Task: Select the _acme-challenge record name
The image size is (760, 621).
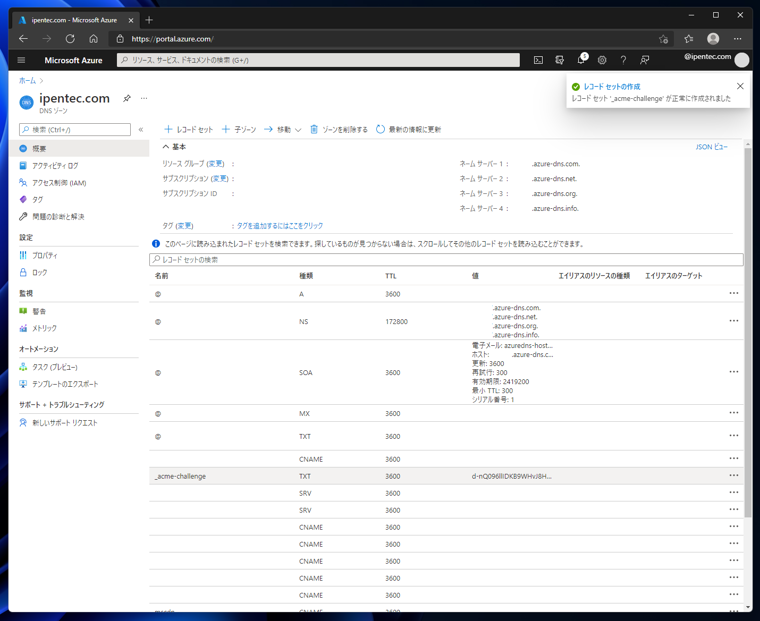Action: [180, 476]
